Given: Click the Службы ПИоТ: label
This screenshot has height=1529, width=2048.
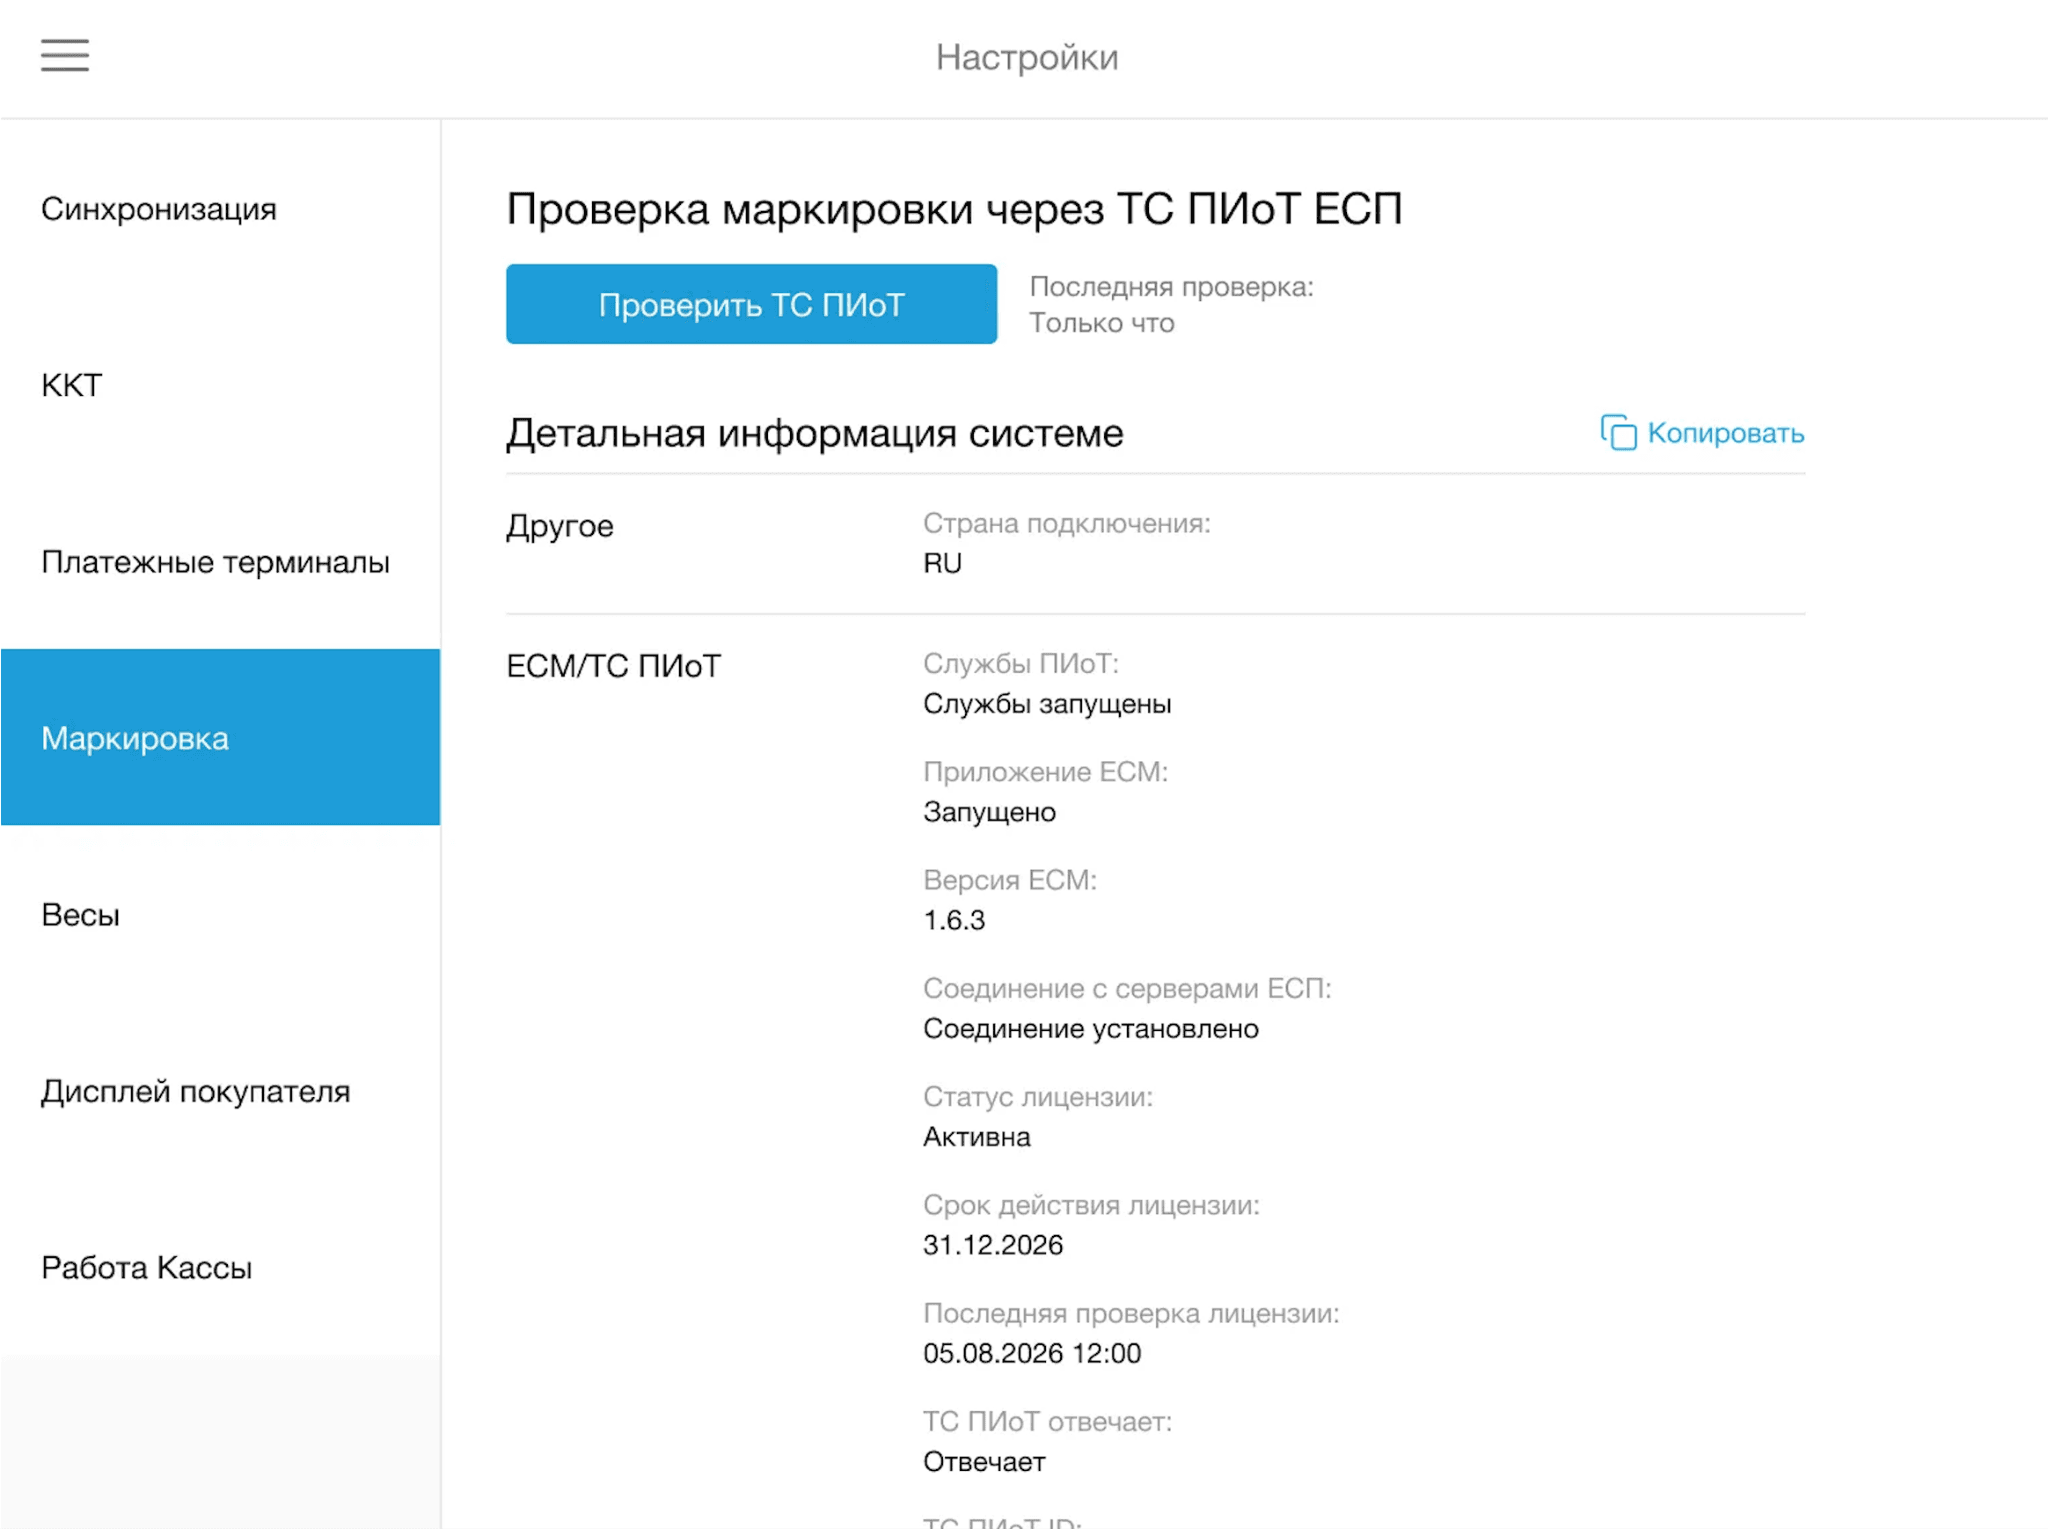Looking at the screenshot, I should 1021,663.
